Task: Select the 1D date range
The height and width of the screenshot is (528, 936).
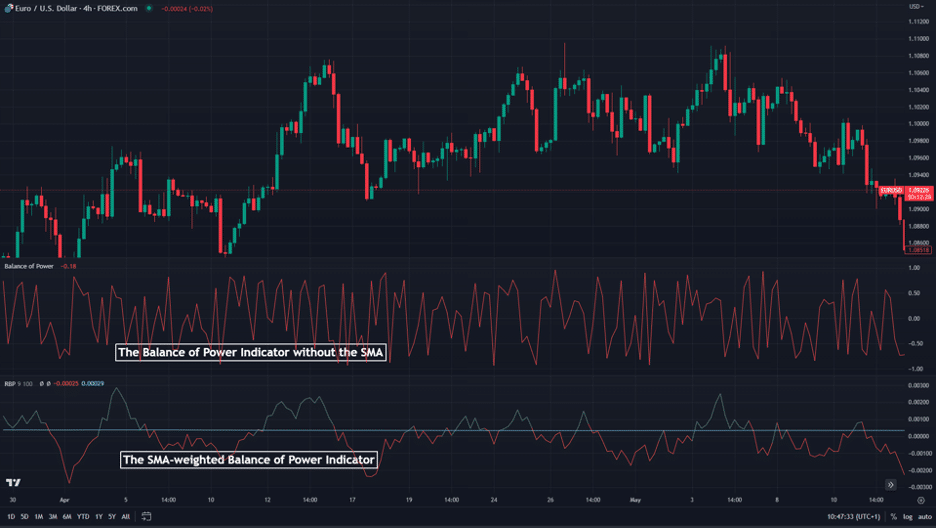Action: 11,517
